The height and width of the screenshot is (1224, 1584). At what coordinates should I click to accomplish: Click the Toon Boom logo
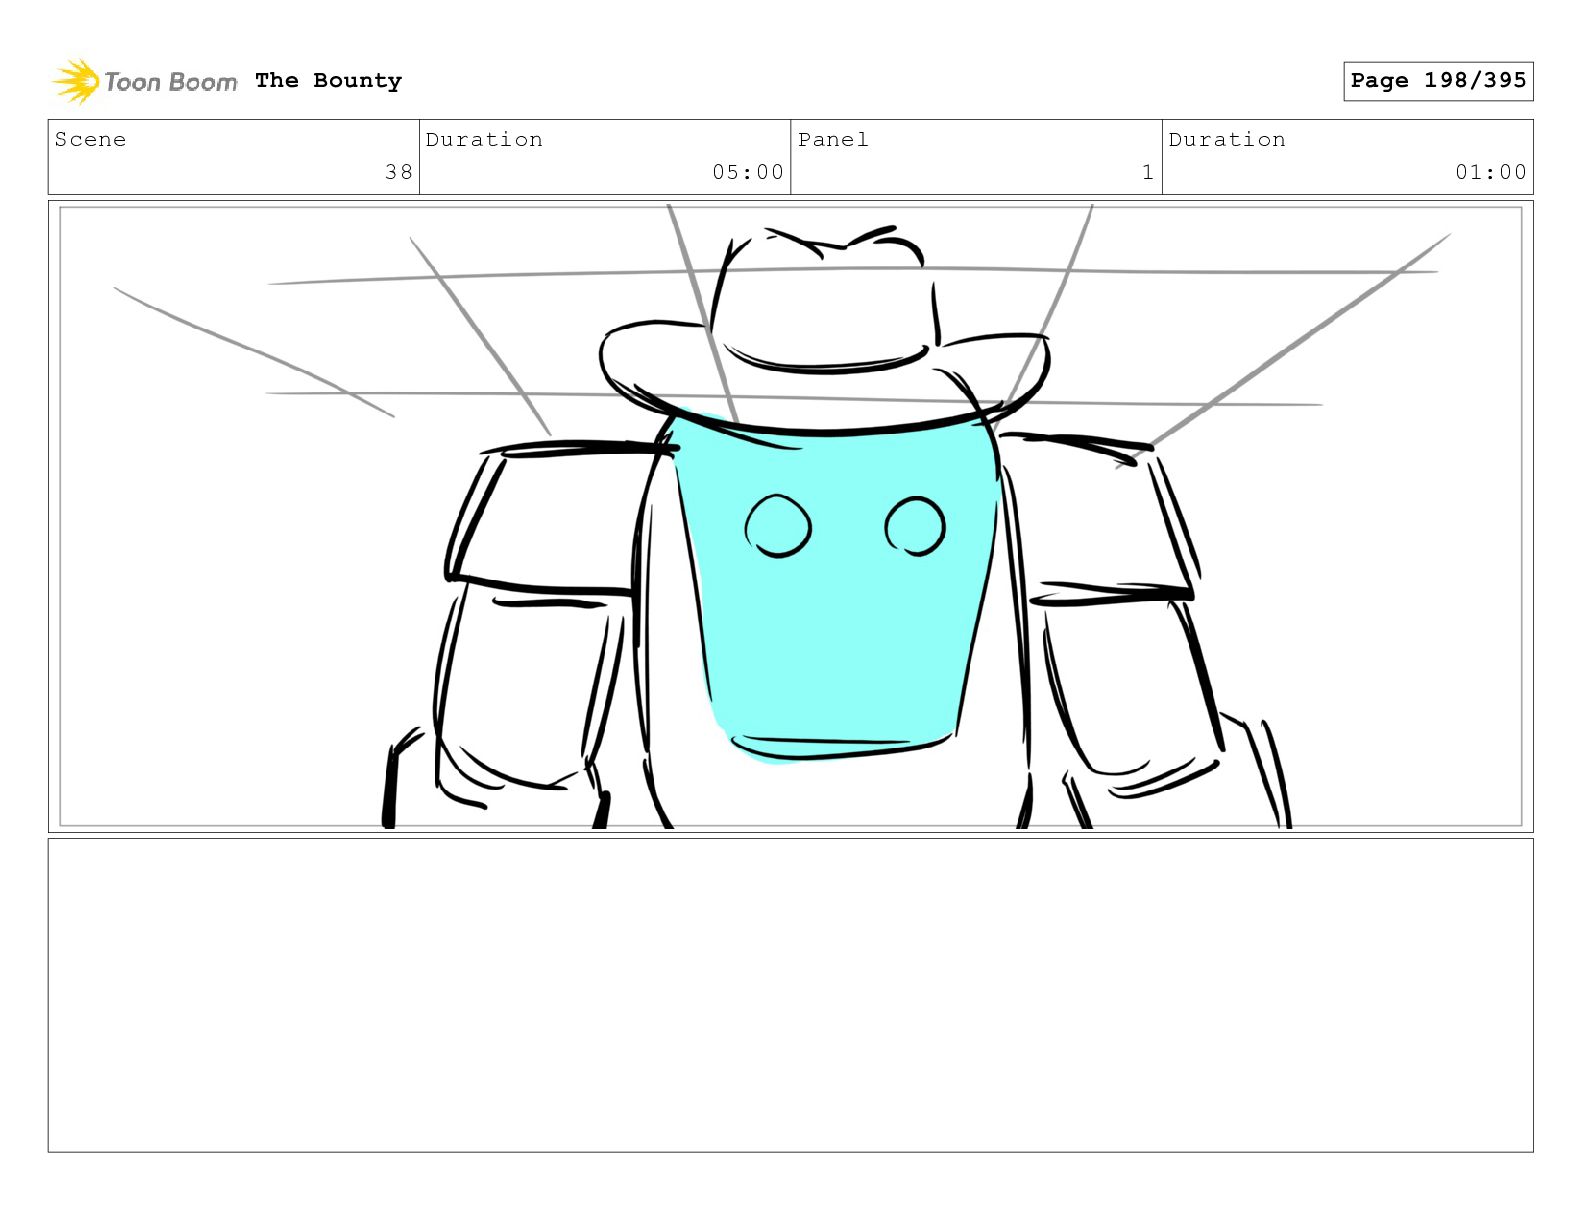[145, 81]
